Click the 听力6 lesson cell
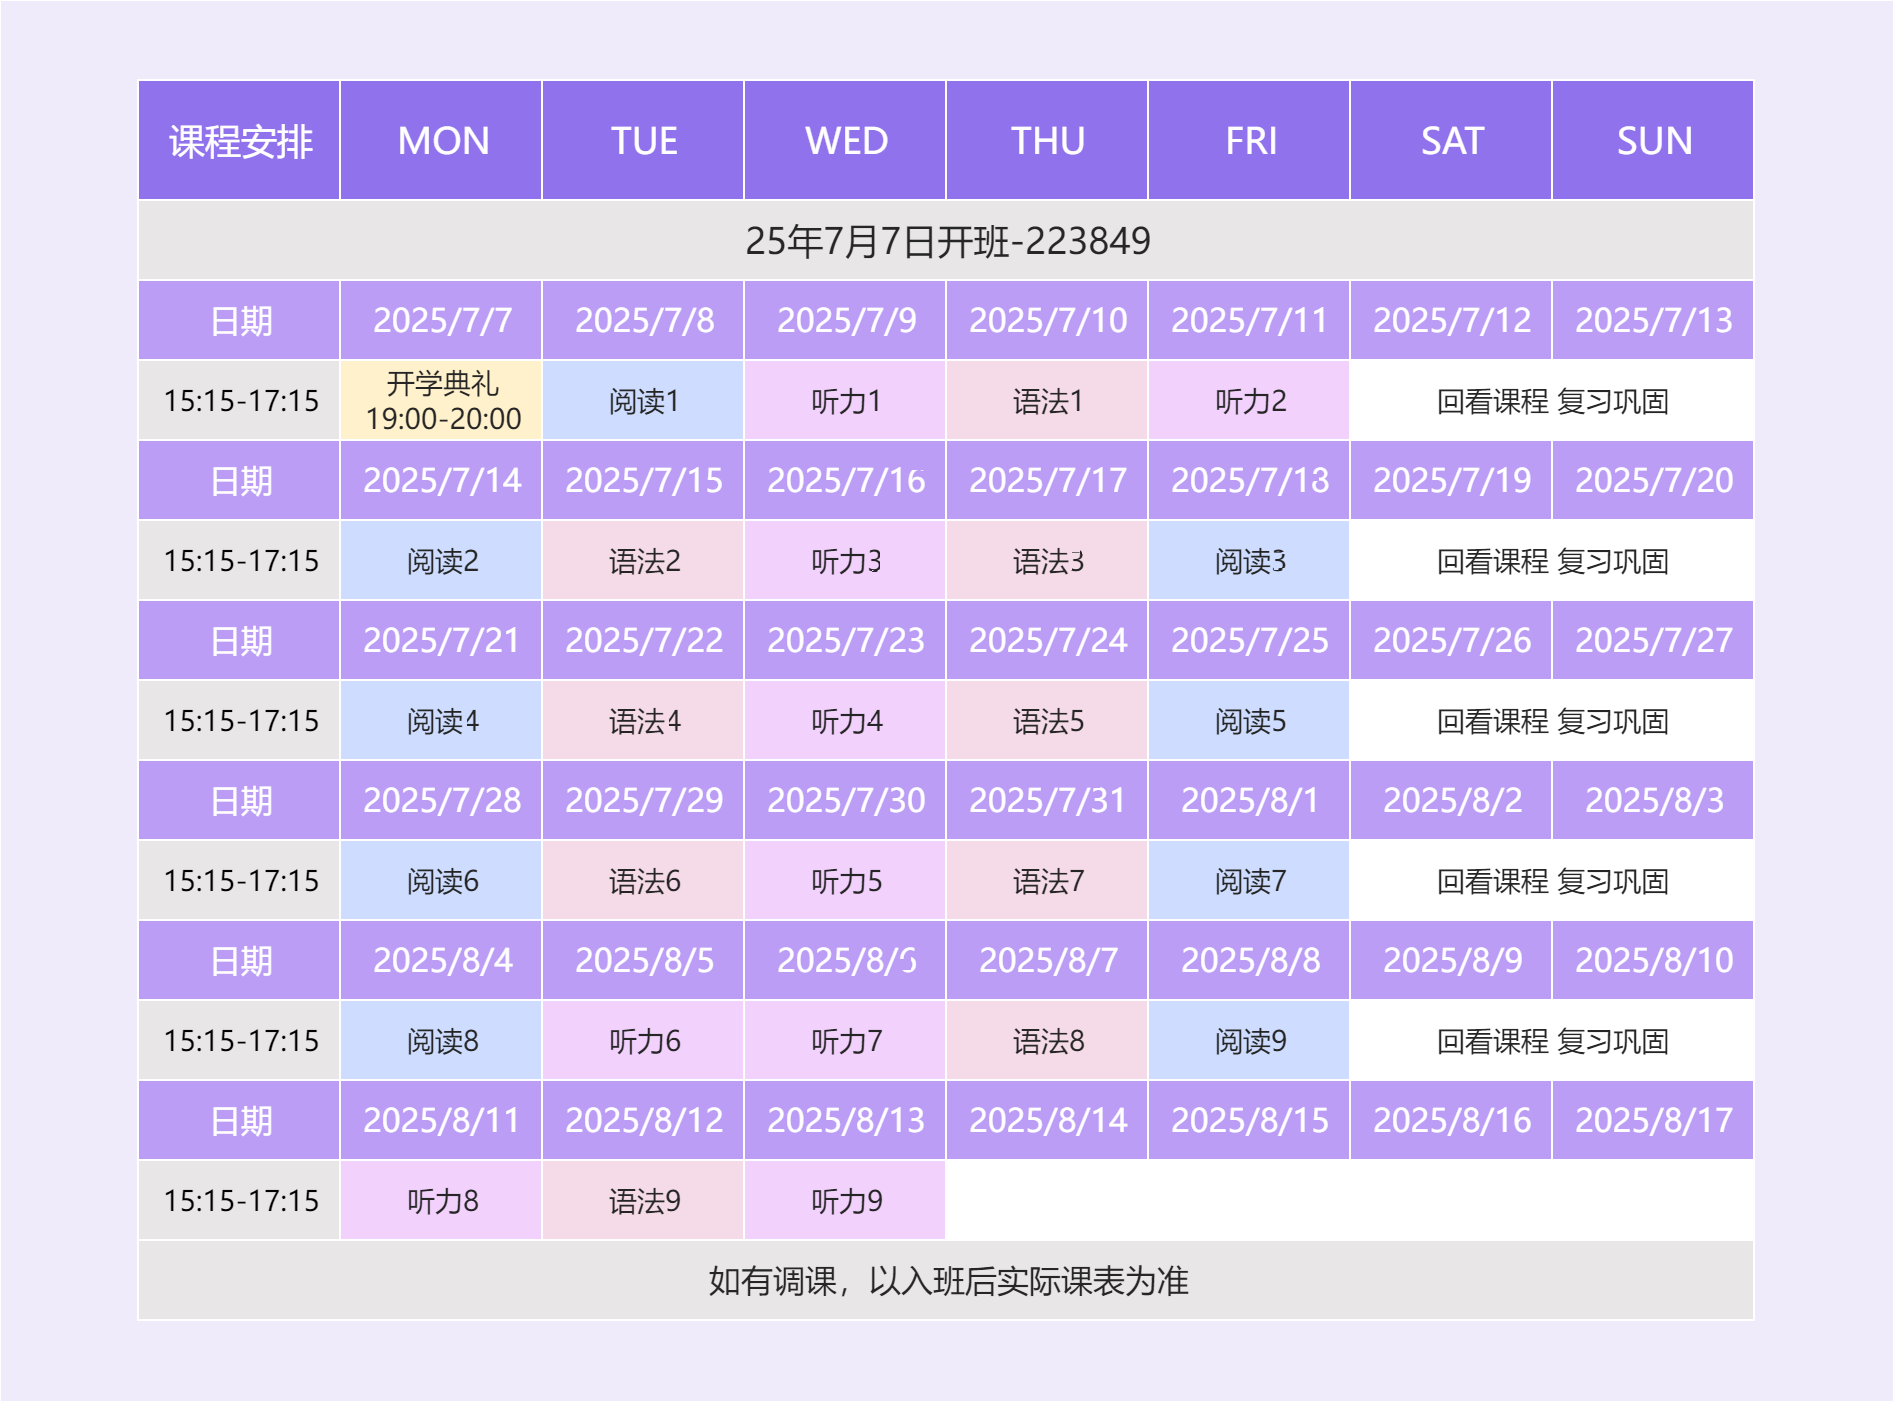This screenshot has height=1402, width=1894. coord(643,1041)
